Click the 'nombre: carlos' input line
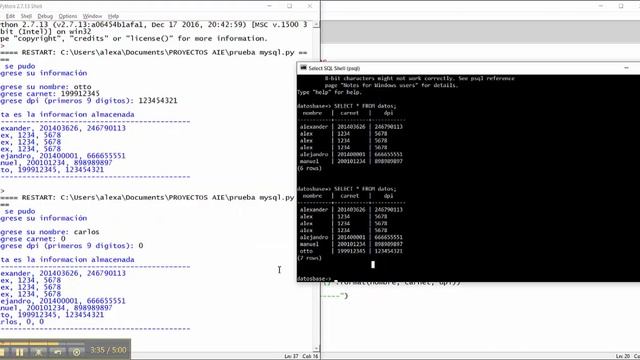 50,232
